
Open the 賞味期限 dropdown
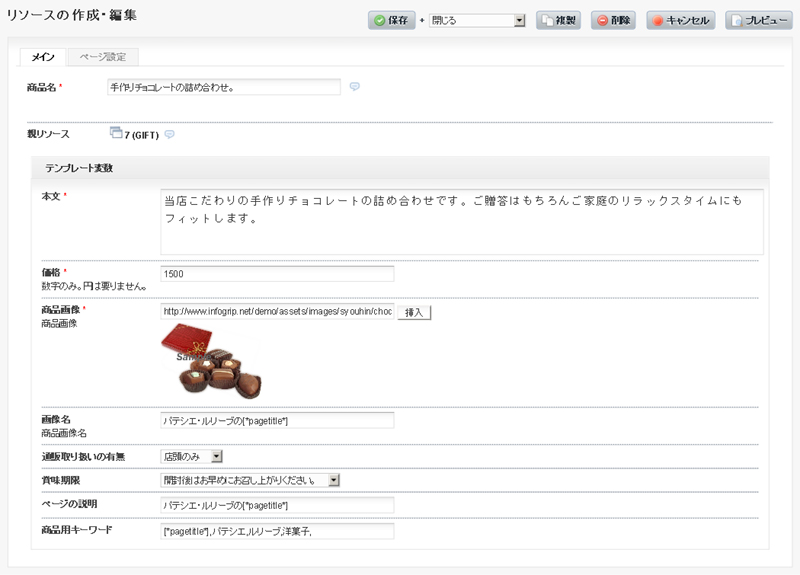pos(250,480)
